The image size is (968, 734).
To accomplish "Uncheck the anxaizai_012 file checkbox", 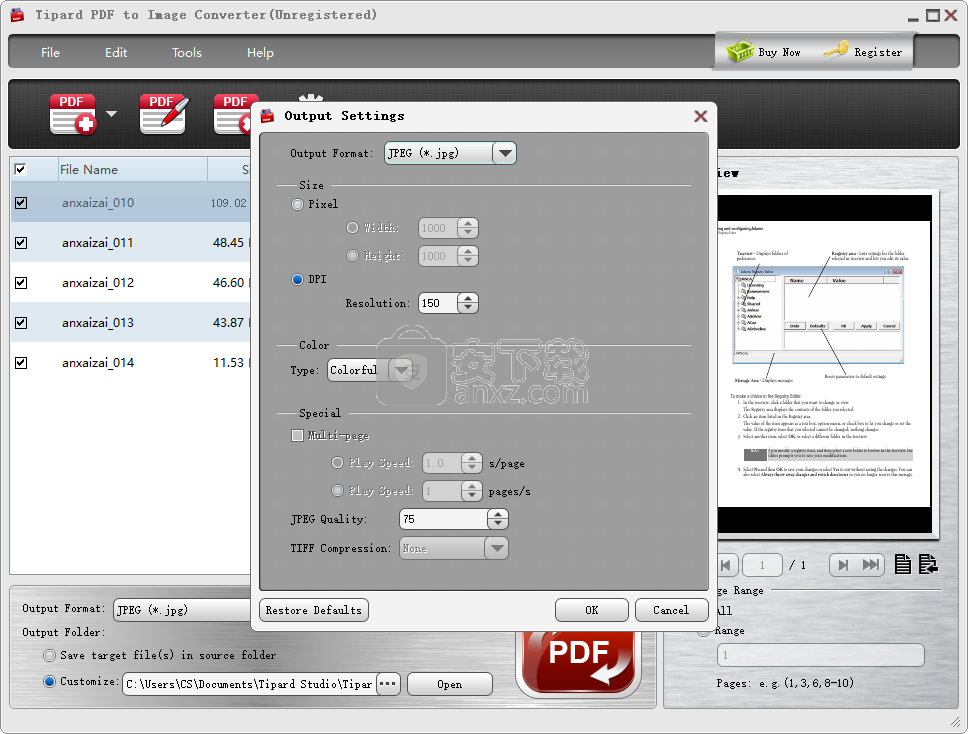I will pos(21,283).
